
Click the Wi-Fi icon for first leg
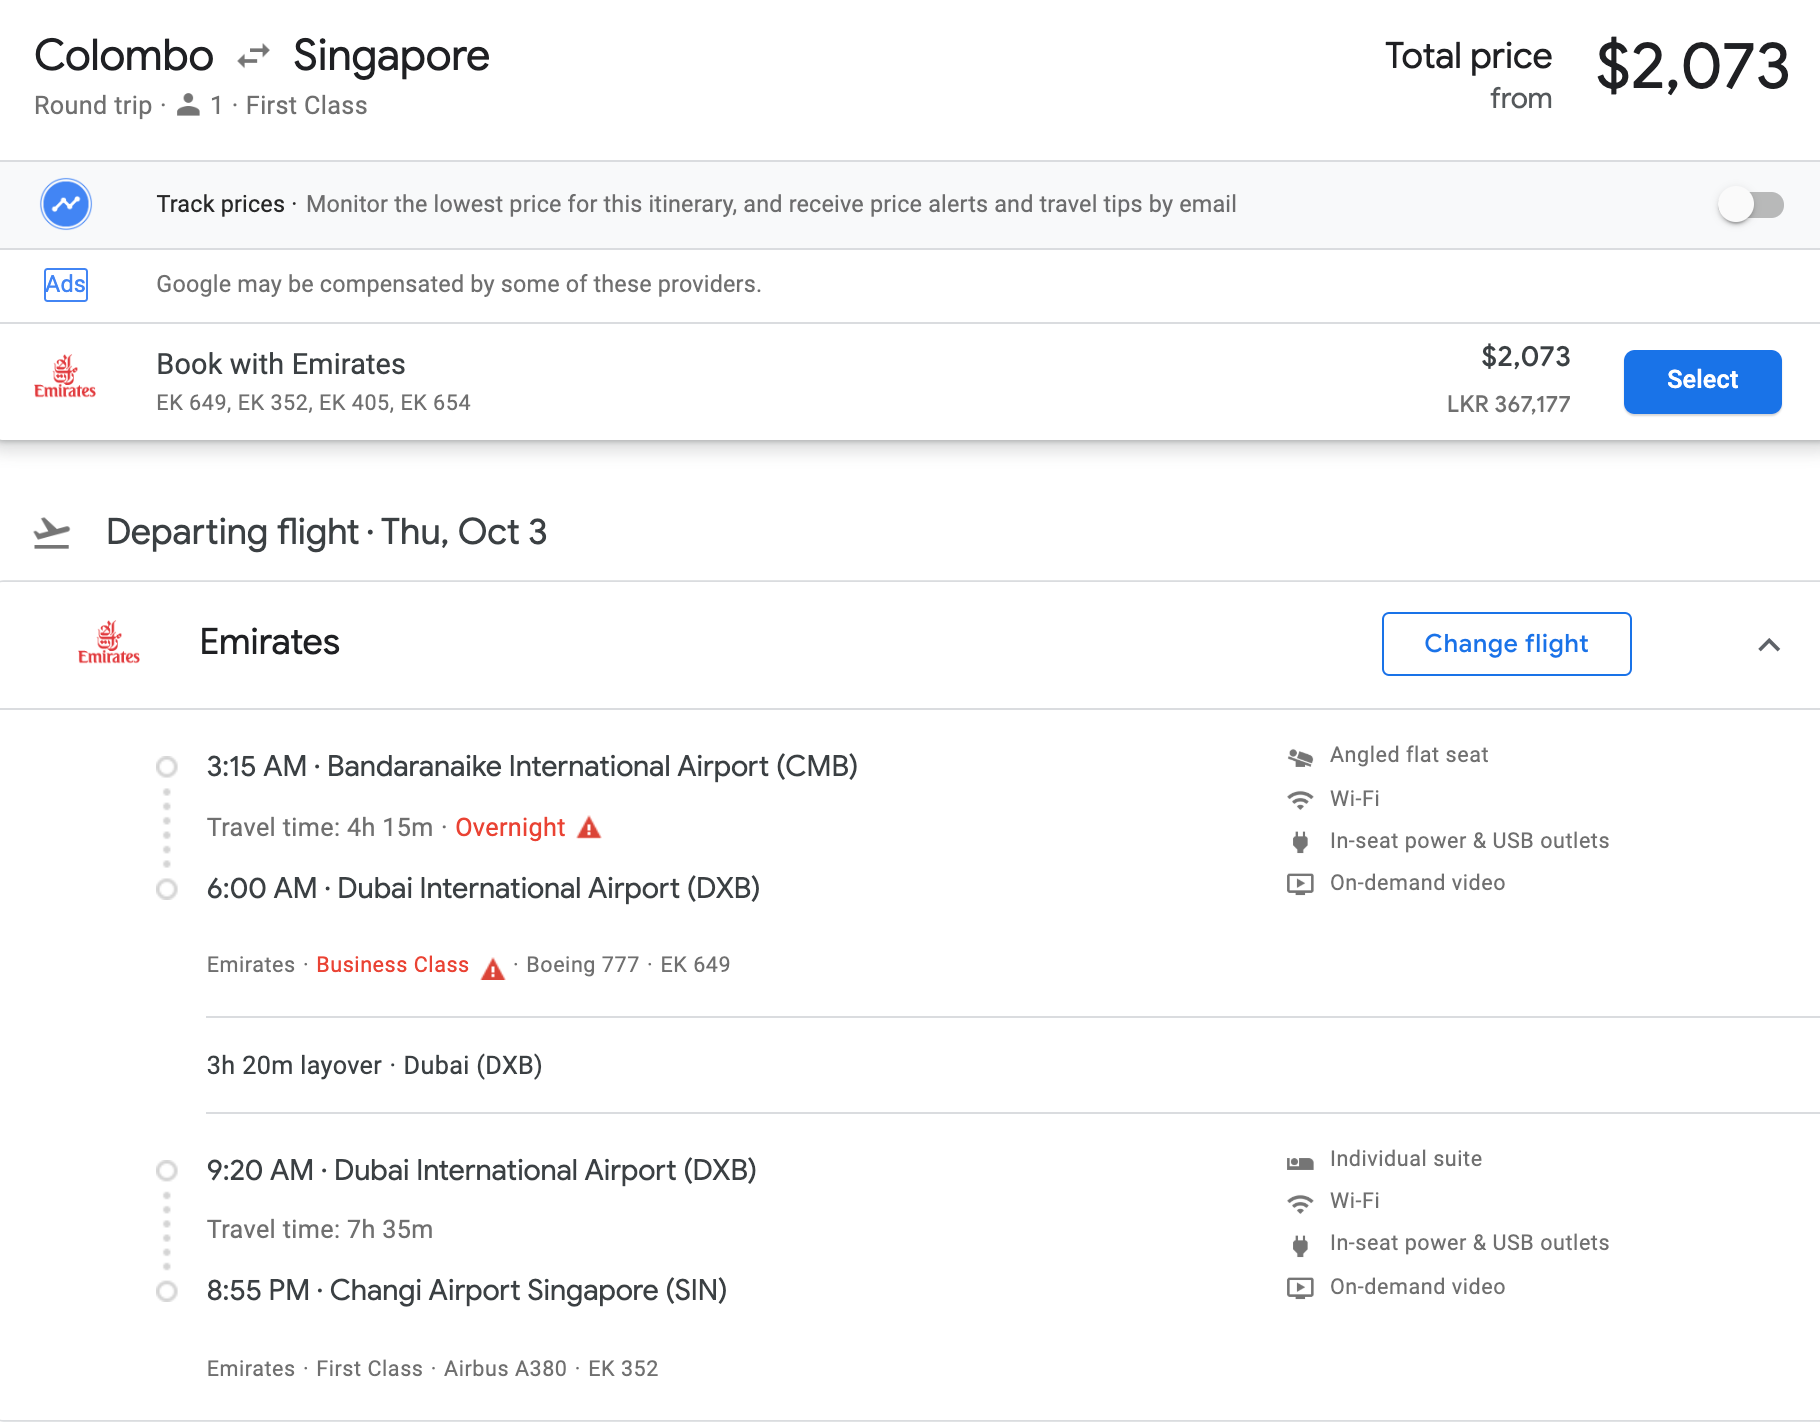coord(1300,799)
